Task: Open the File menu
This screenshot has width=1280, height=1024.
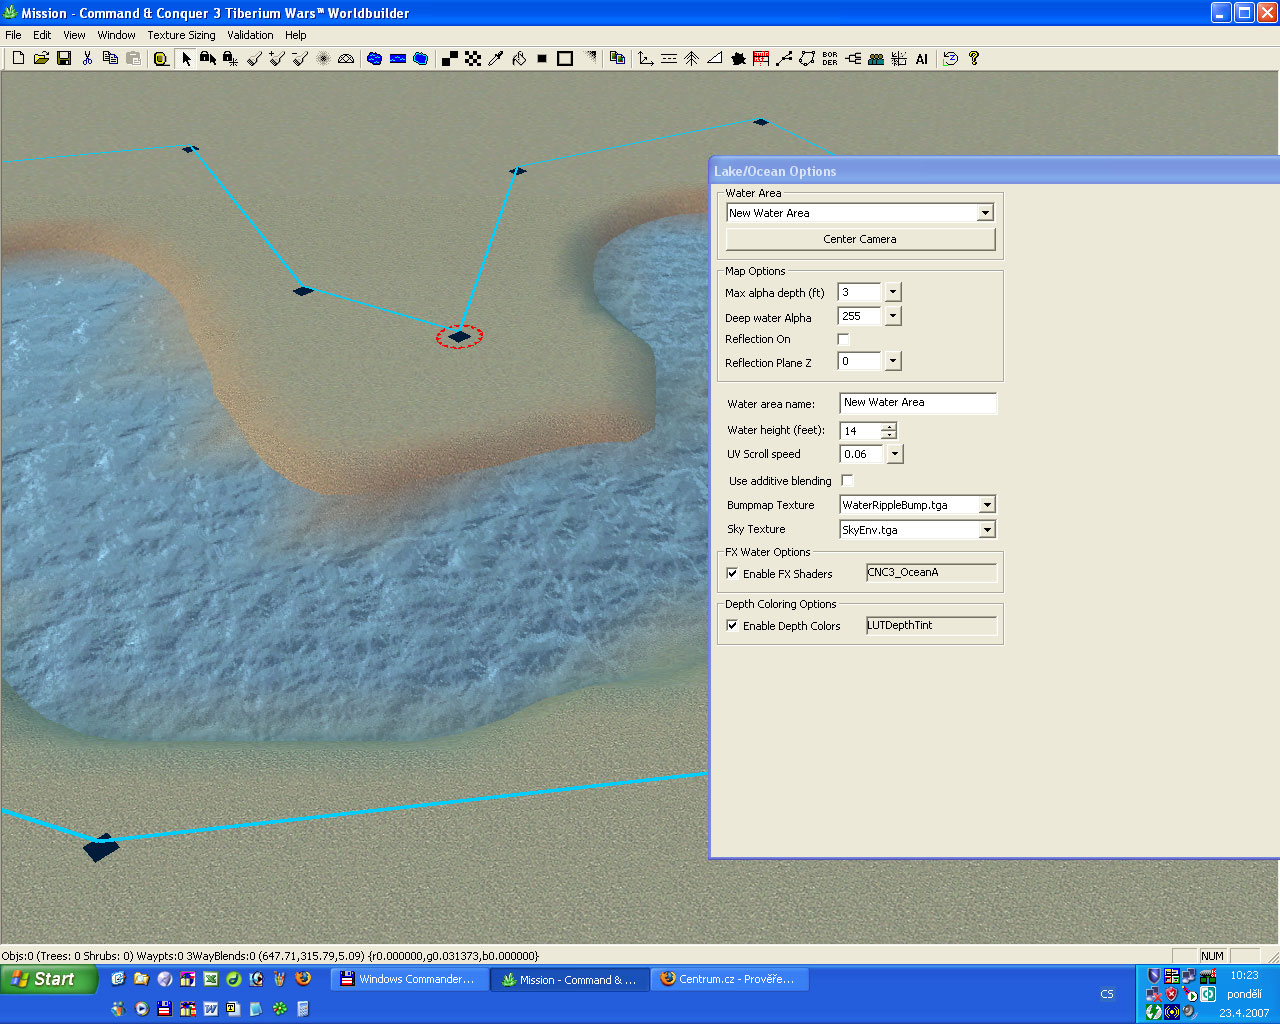Action: point(13,35)
